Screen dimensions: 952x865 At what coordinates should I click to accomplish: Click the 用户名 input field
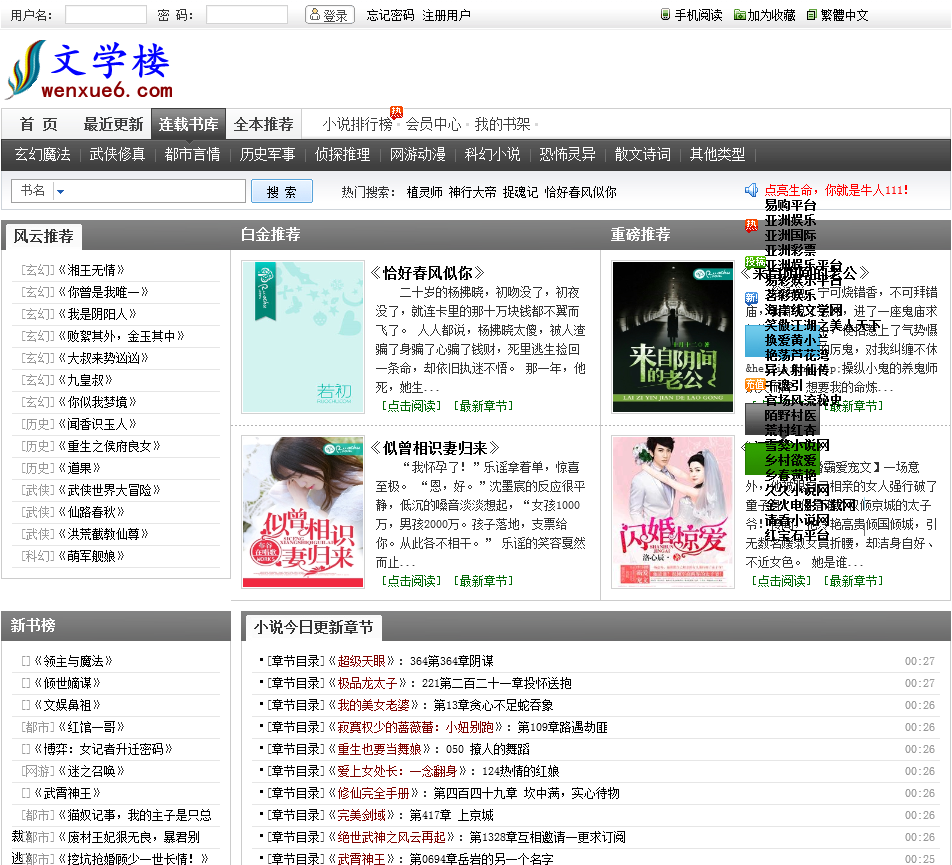[106, 15]
